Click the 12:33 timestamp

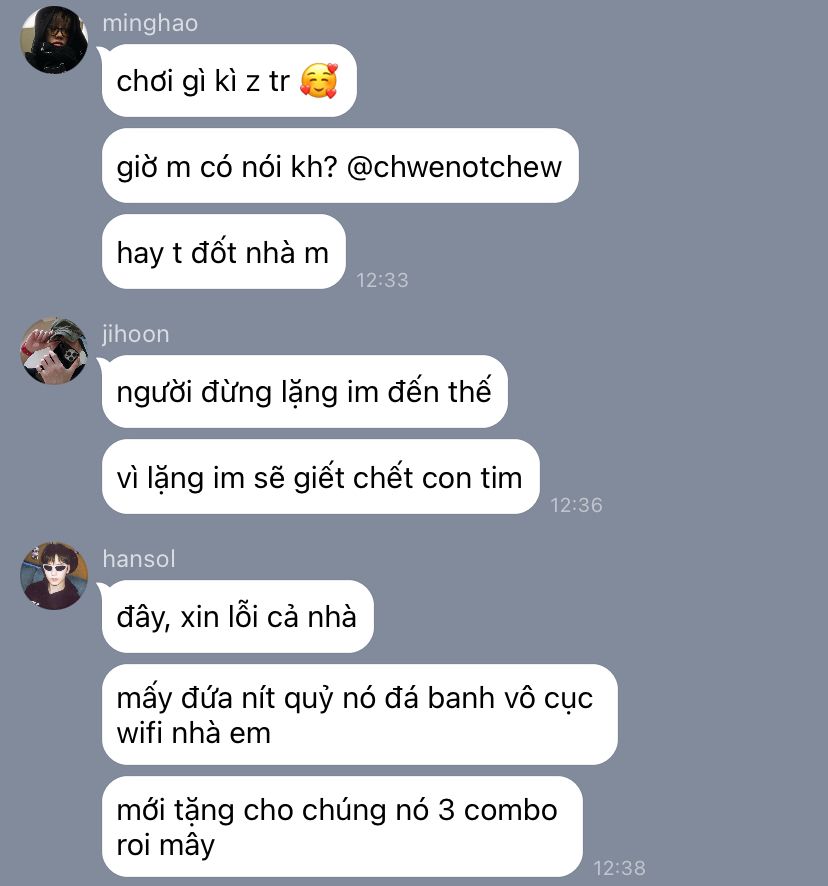pos(382,280)
